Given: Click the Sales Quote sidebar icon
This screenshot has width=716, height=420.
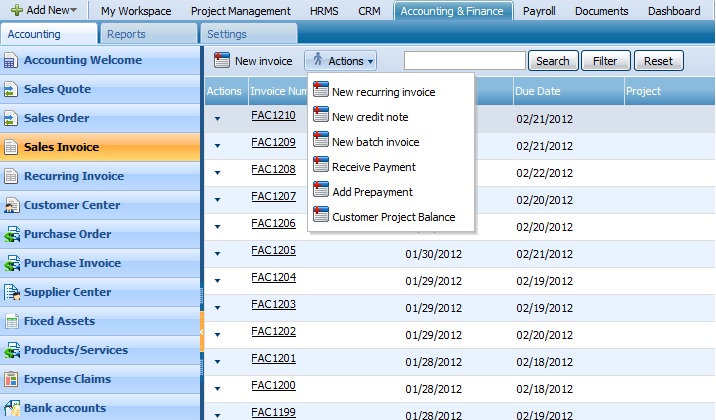Looking at the screenshot, I should pyautogui.click(x=11, y=89).
